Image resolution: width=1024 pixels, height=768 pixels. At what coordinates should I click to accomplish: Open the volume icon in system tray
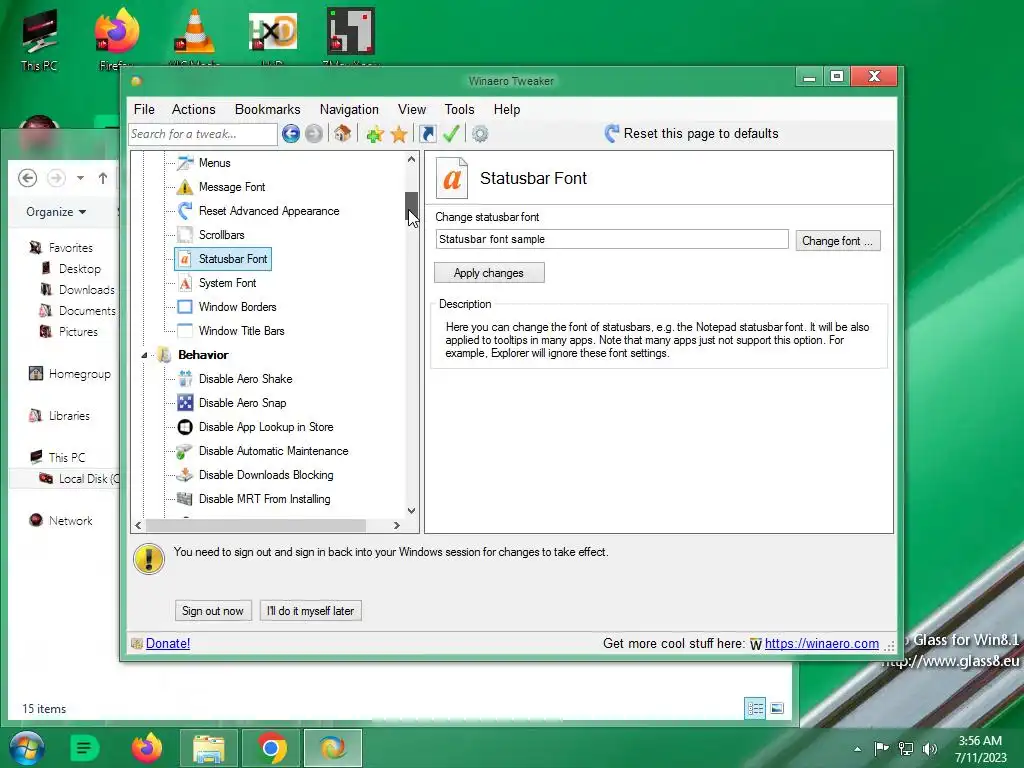pyautogui.click(x=929, y=749)
